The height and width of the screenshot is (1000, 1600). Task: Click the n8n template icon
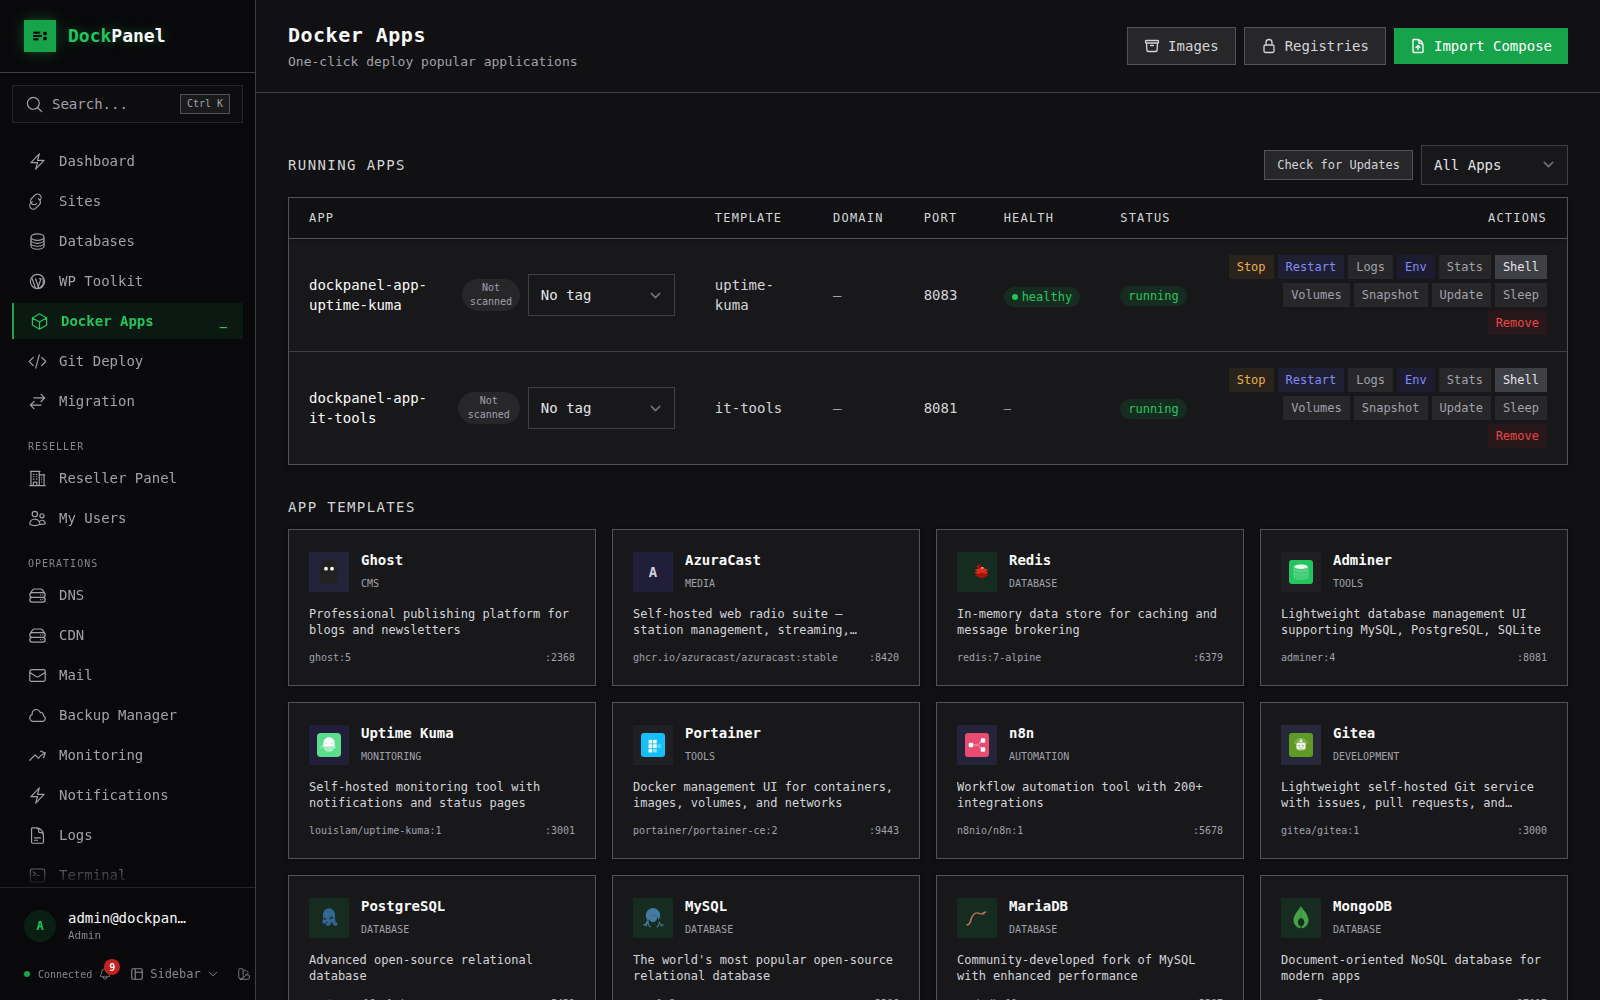pyautogui.click(x=977, y=745)
